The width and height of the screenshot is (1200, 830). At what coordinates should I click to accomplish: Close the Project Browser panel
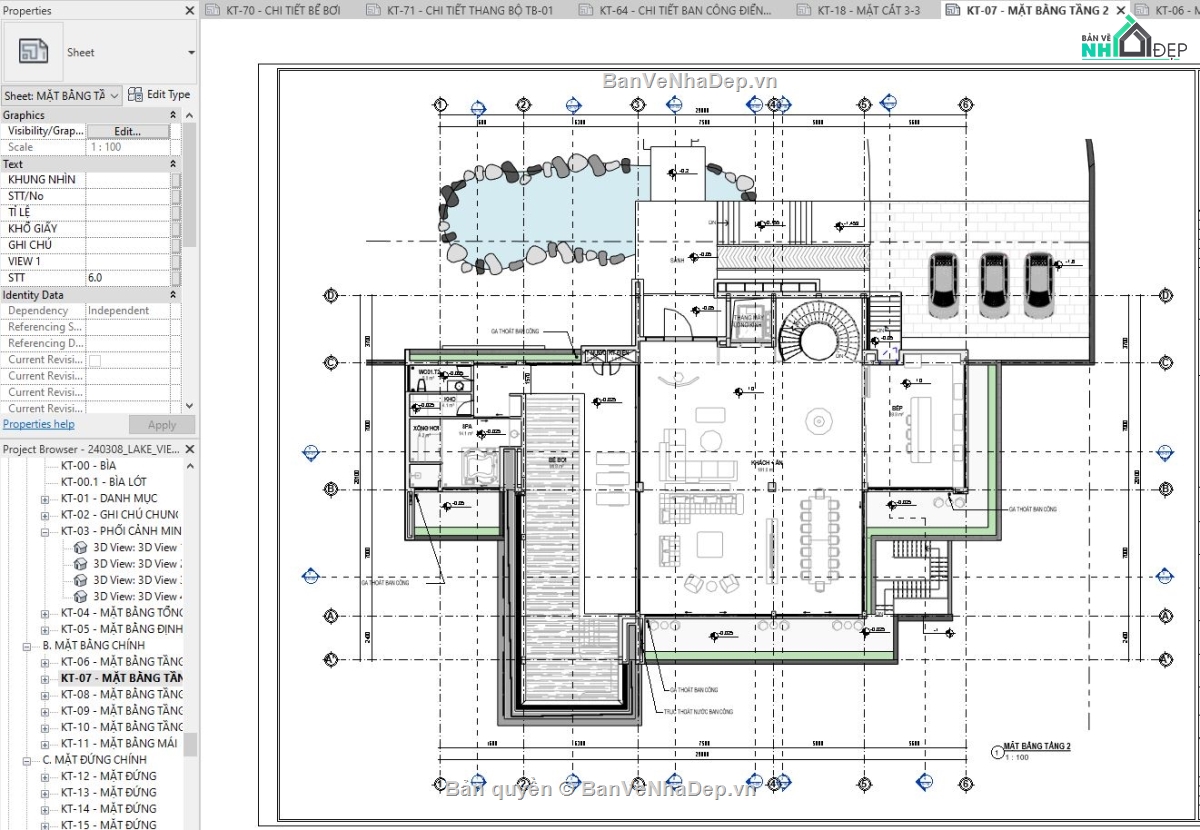190,449
